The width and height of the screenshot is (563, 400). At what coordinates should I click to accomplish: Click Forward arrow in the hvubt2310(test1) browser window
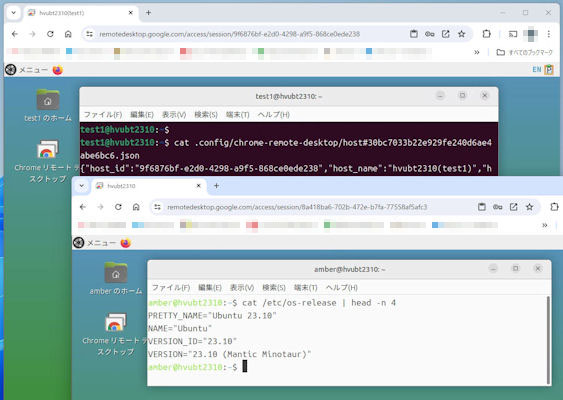[32, 34]
